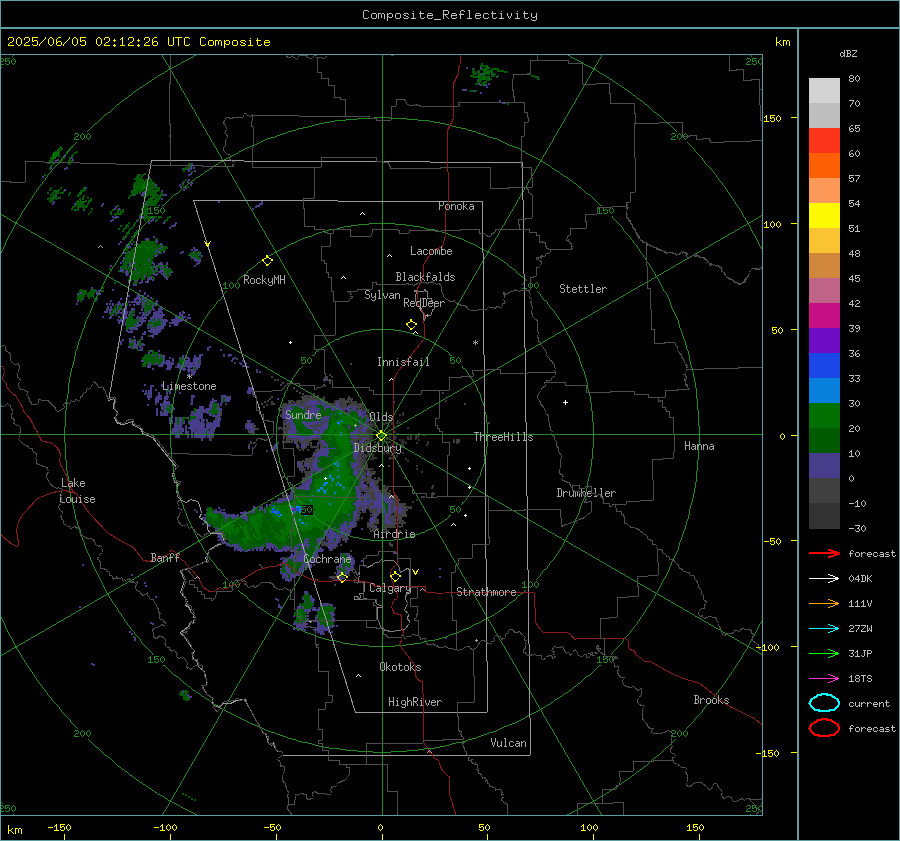Click the Banff map label

pos(165,557)
